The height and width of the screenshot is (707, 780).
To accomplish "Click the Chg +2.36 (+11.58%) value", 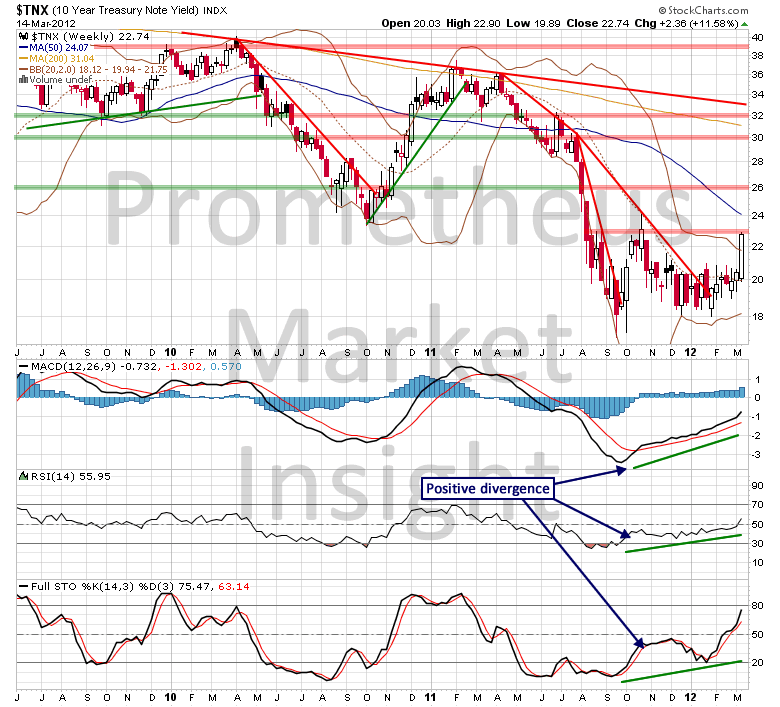I will [686, 23].
